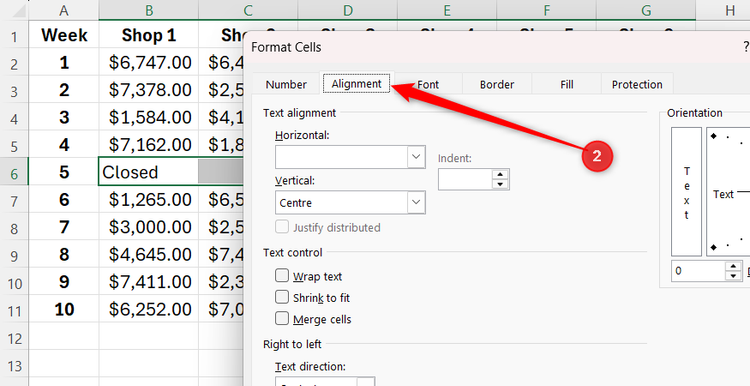750x386 pixels.
Task: Check the Merge cells option
Action: (x=282, y=318)
